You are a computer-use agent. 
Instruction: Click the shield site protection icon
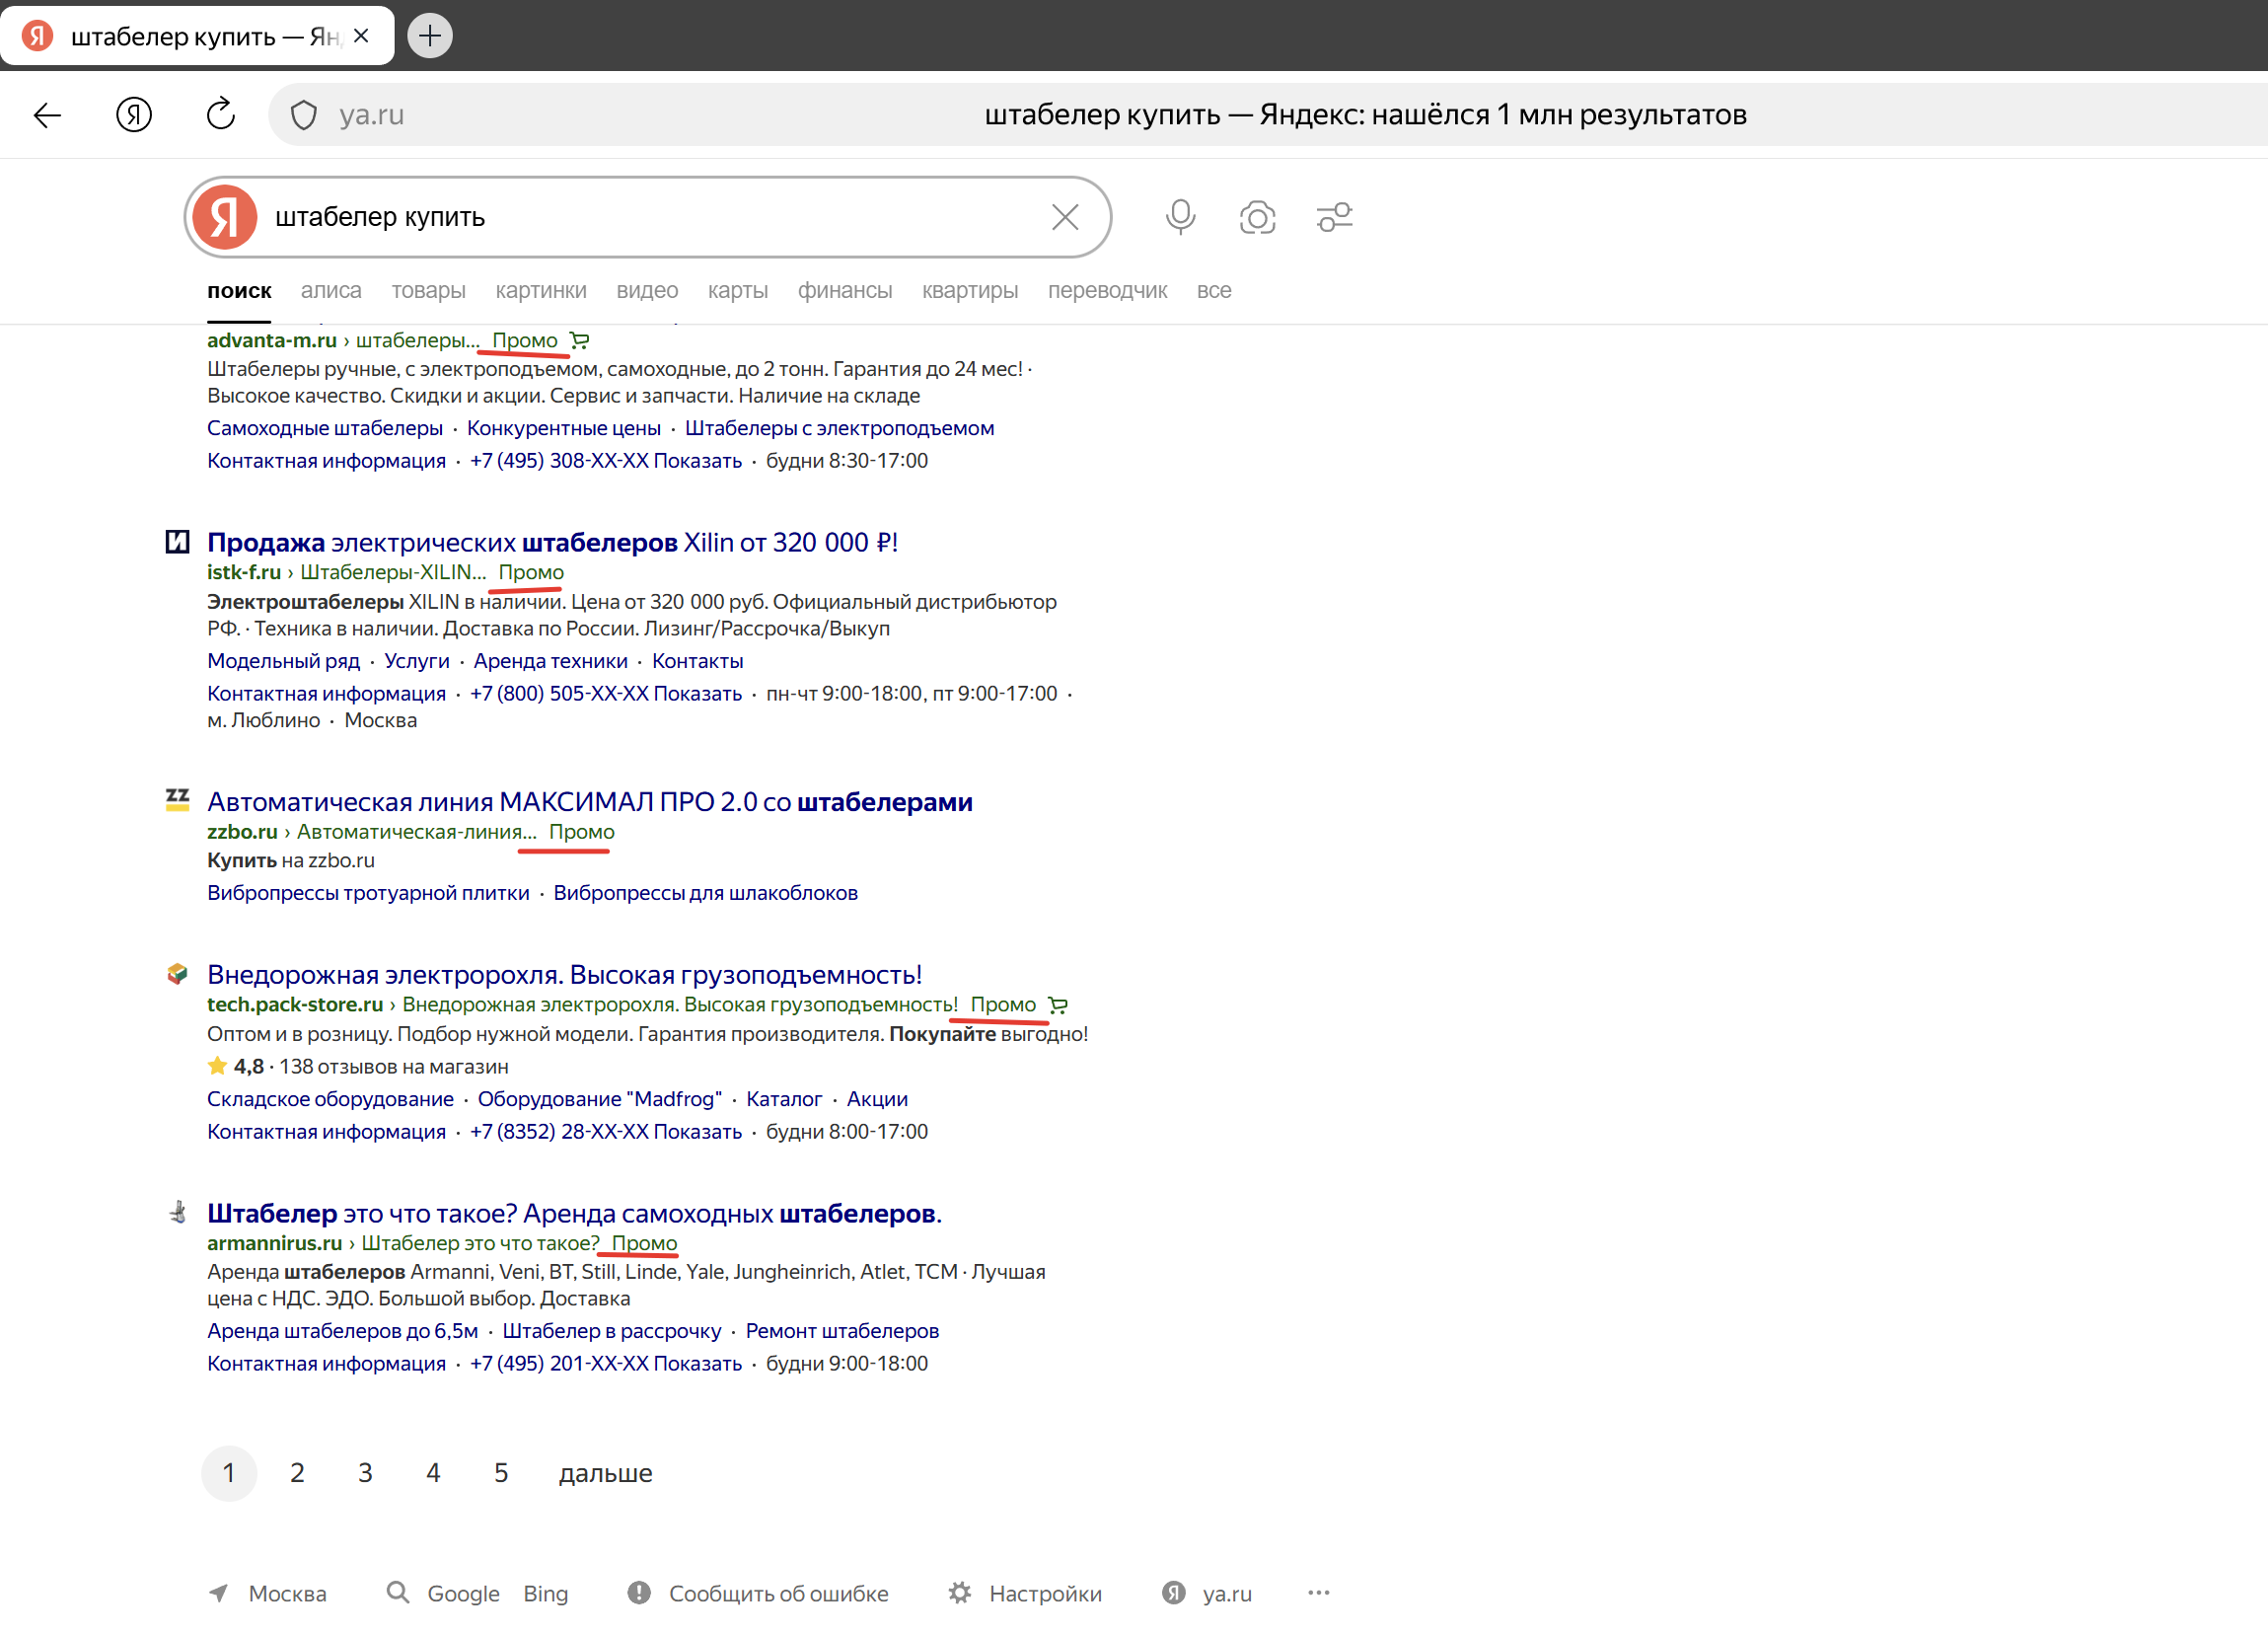(303, 115)
